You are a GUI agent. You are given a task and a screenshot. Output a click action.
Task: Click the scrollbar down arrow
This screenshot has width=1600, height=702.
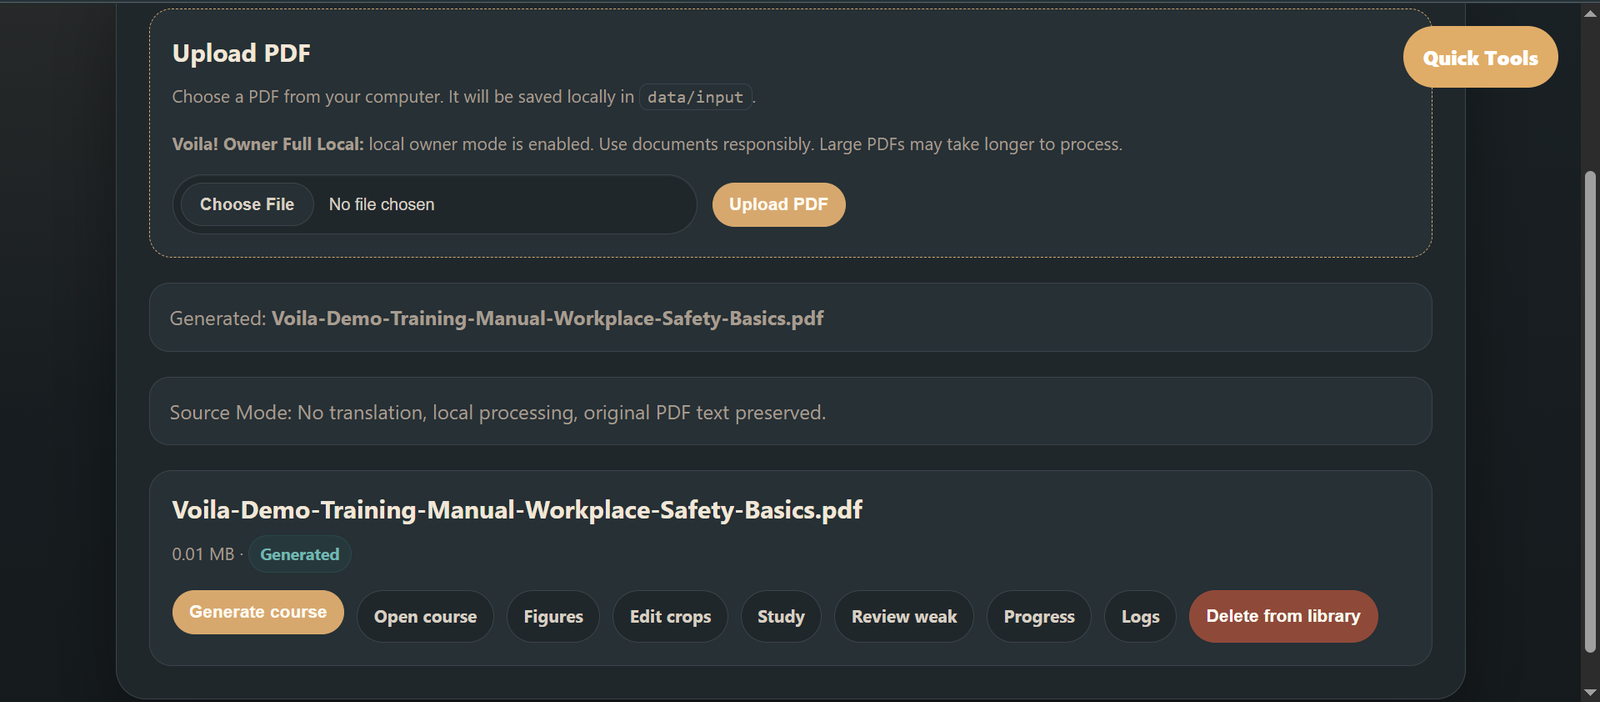click(x=1590, y=692)
